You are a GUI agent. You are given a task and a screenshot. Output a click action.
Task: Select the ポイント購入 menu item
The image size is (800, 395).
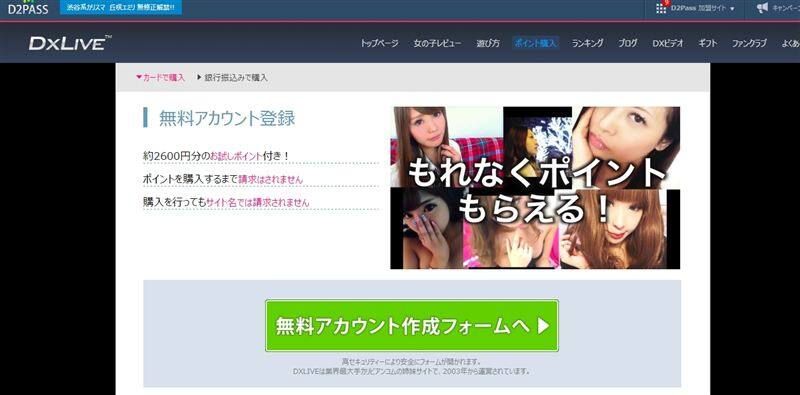pos(536,43)
